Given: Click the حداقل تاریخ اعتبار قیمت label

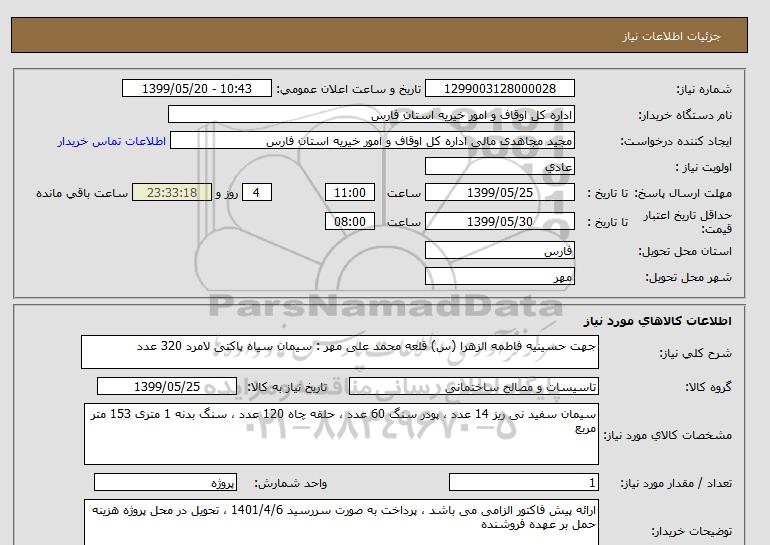Looking at the screenshot, I should 688,222.
